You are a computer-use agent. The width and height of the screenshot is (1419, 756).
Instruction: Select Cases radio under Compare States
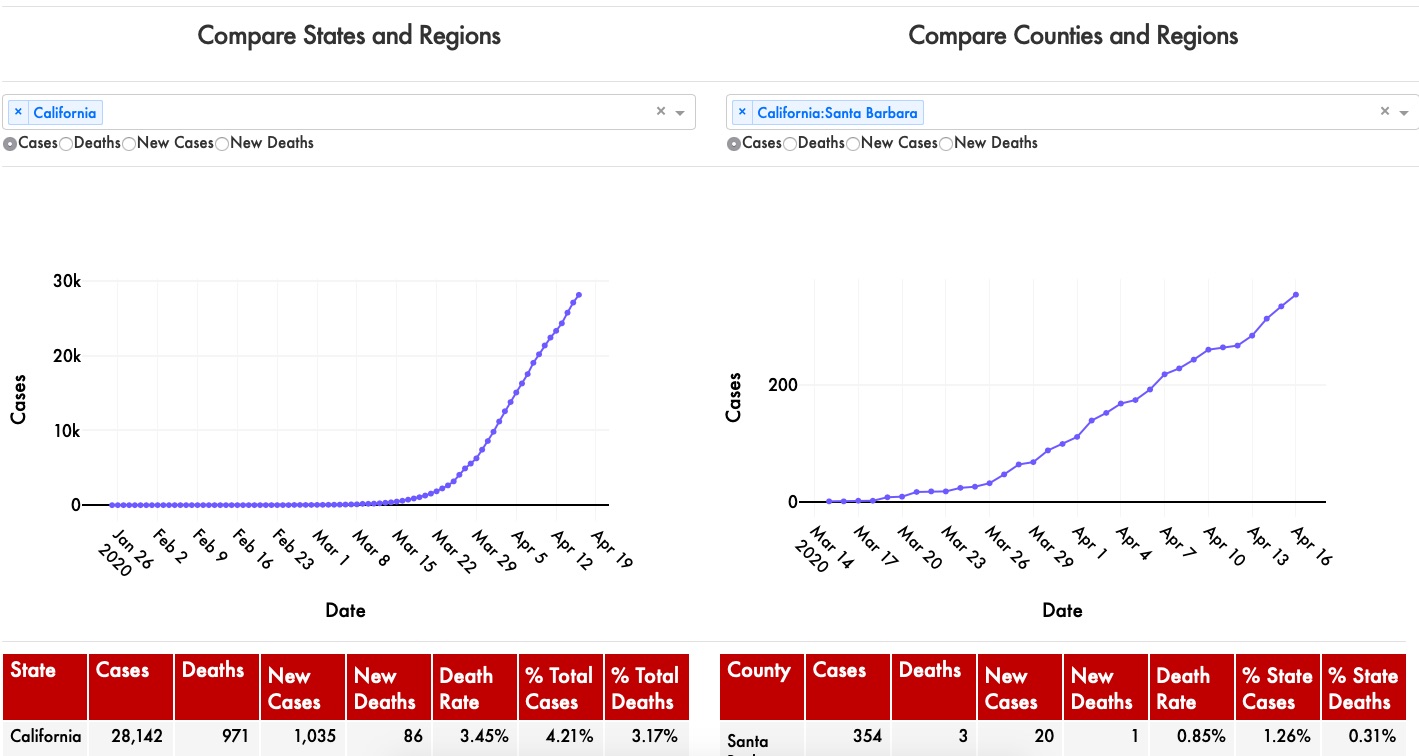tap(10, 143)
